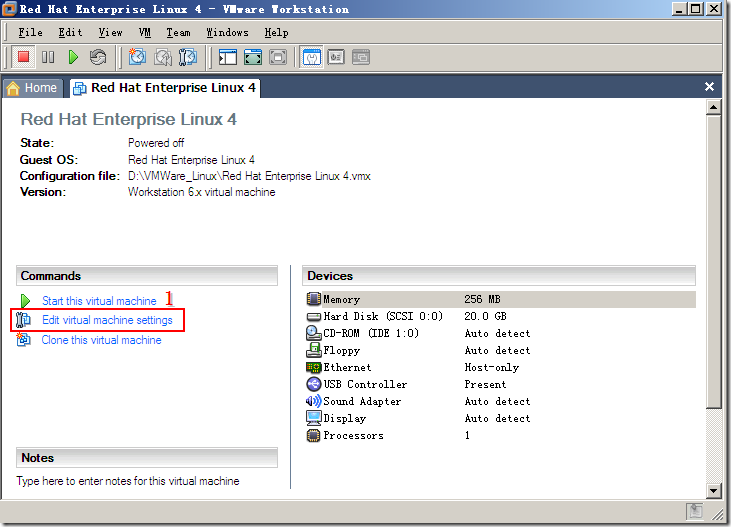The width and height of the screenshot is (731, 527).
Task: Click the Devices section header
Action: coord(499,276)
